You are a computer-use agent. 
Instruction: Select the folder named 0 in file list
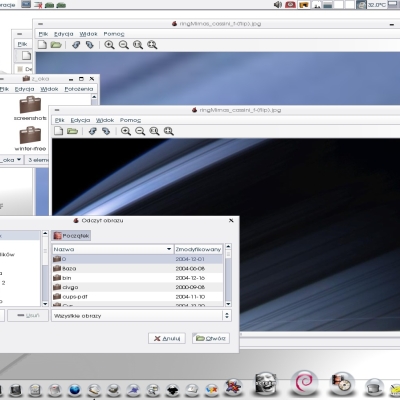pyautogui.click(x=138, y=259)
